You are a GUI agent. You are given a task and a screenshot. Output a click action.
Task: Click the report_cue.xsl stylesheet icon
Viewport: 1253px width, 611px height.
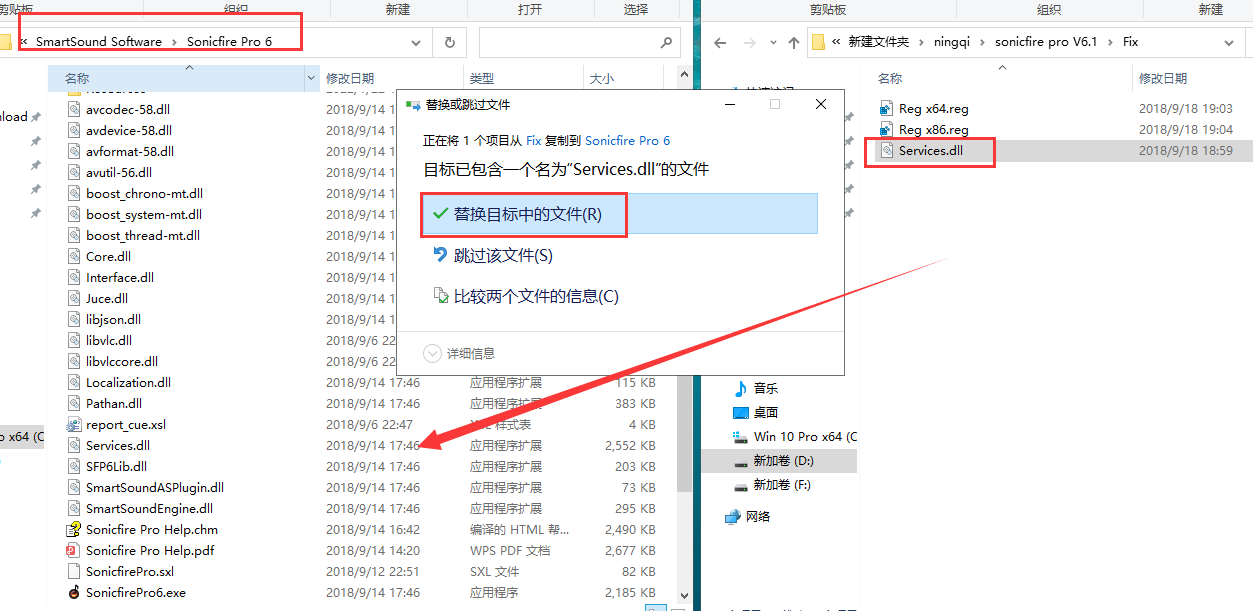coord(74,424)
